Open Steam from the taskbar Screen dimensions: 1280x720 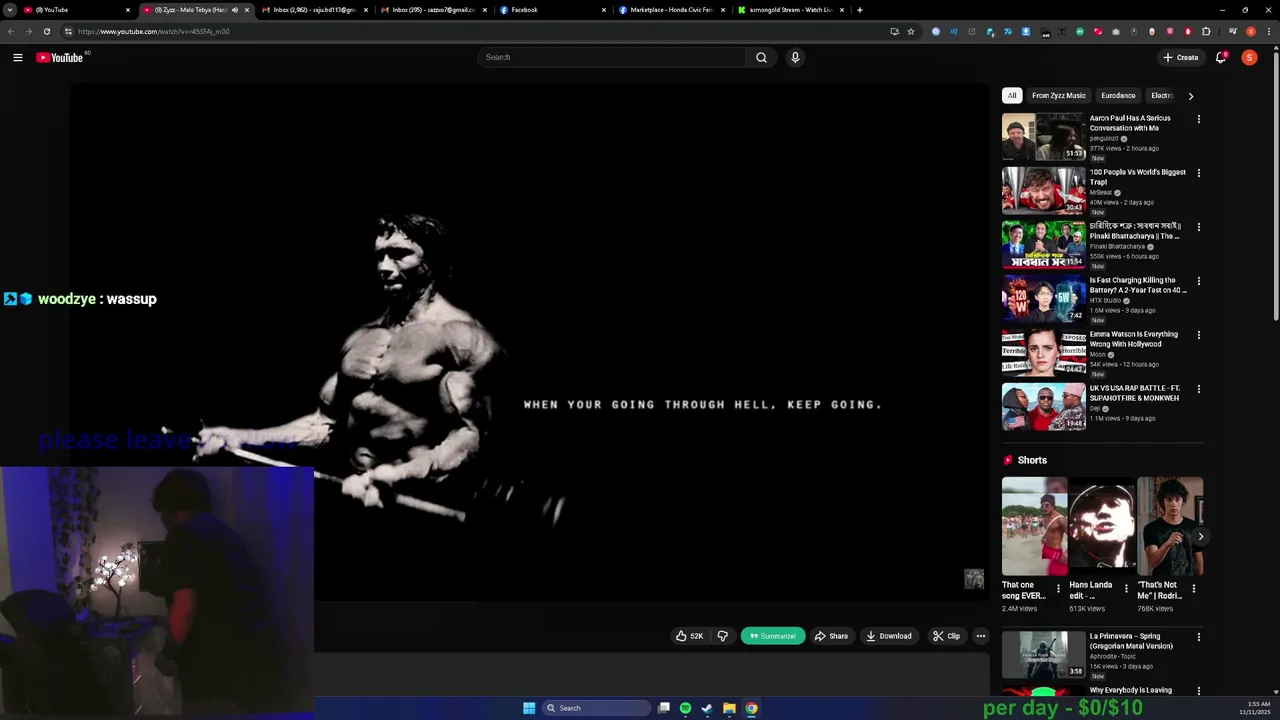(x=707, y=708)
